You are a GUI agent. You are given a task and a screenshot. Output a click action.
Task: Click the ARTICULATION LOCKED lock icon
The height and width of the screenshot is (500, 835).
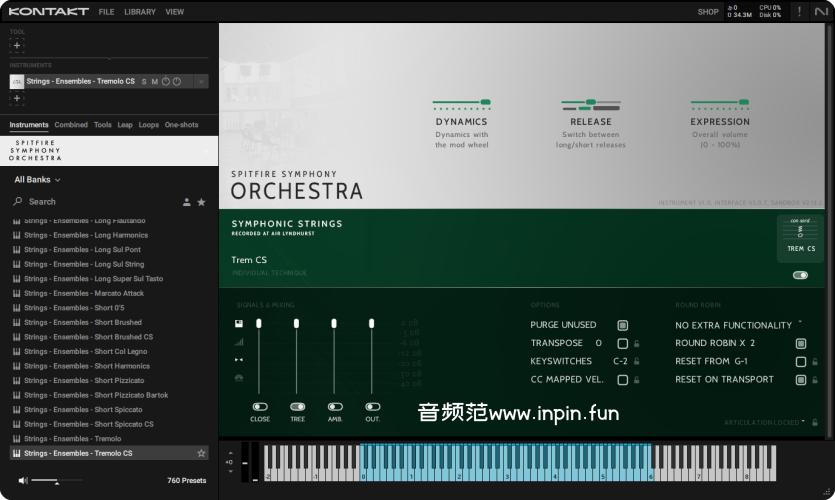(815, 422)
